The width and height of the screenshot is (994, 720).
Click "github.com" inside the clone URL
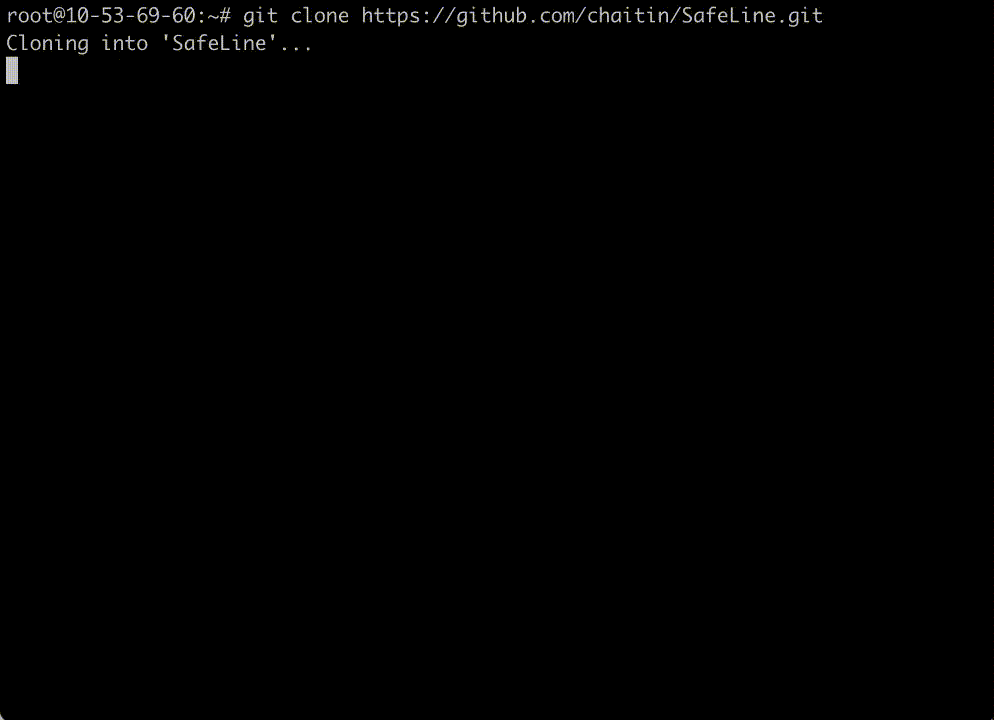pyautogui.click(x=515, y=16)
